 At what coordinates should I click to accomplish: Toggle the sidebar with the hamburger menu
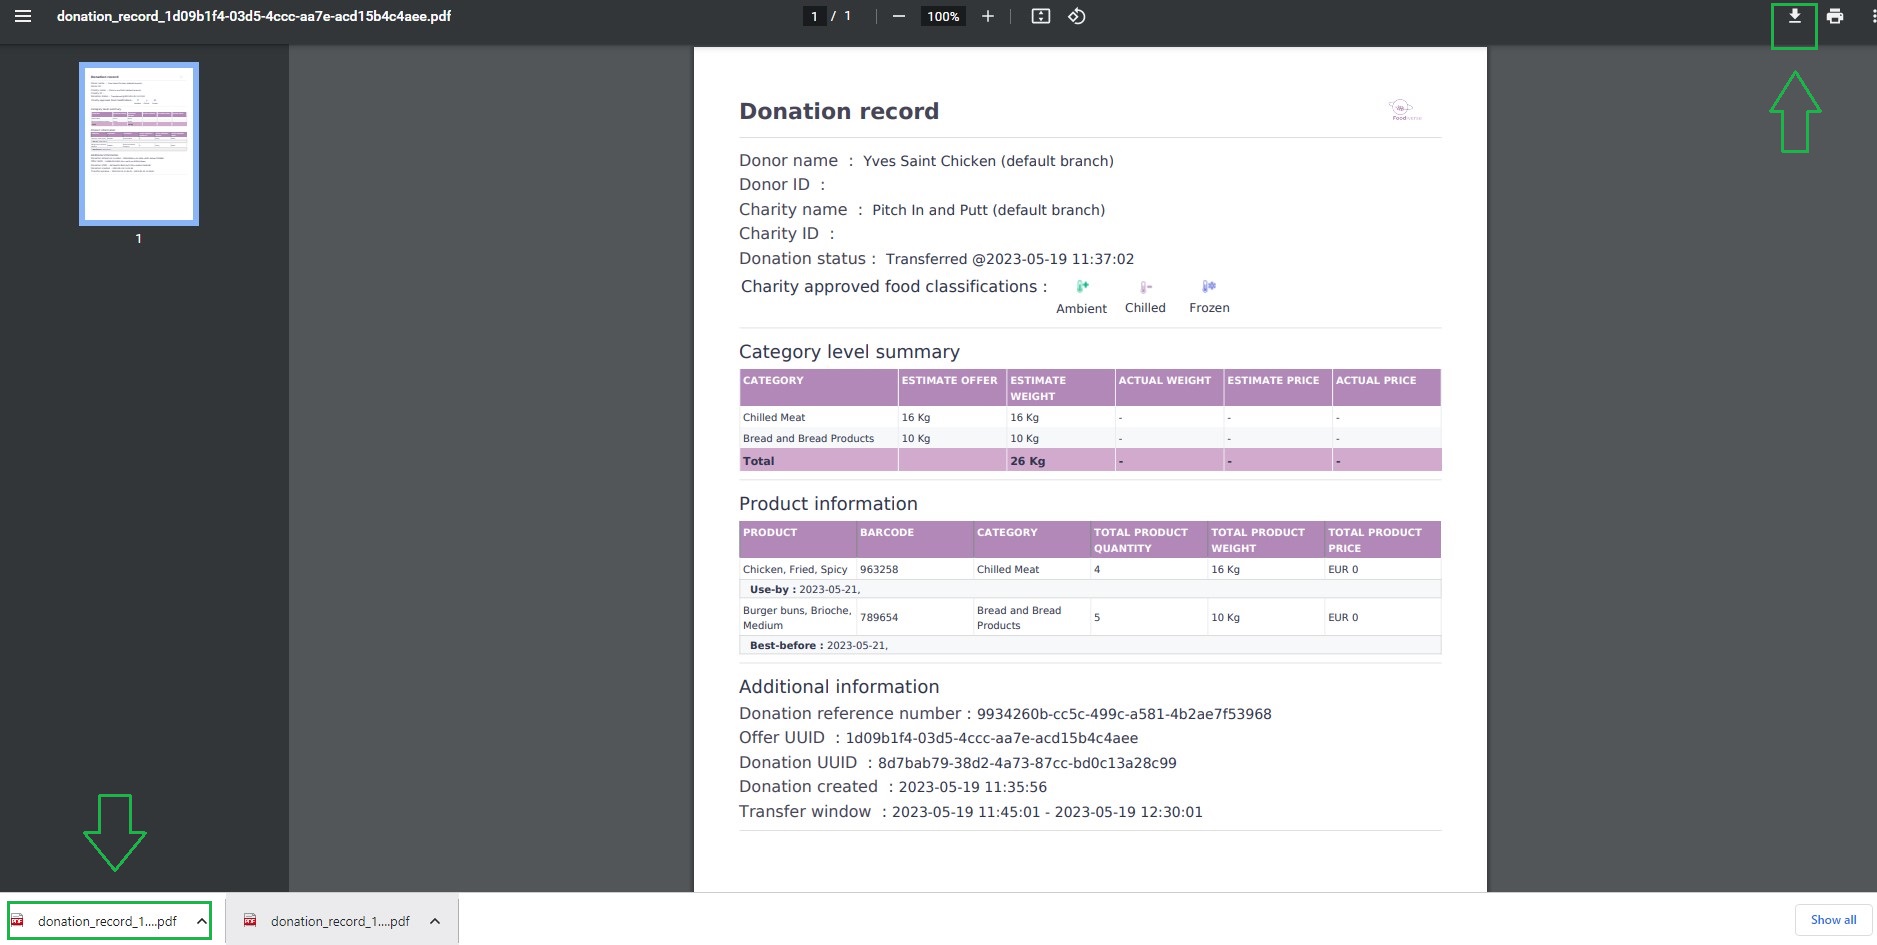pyautogui.click(x=22, y=16)
